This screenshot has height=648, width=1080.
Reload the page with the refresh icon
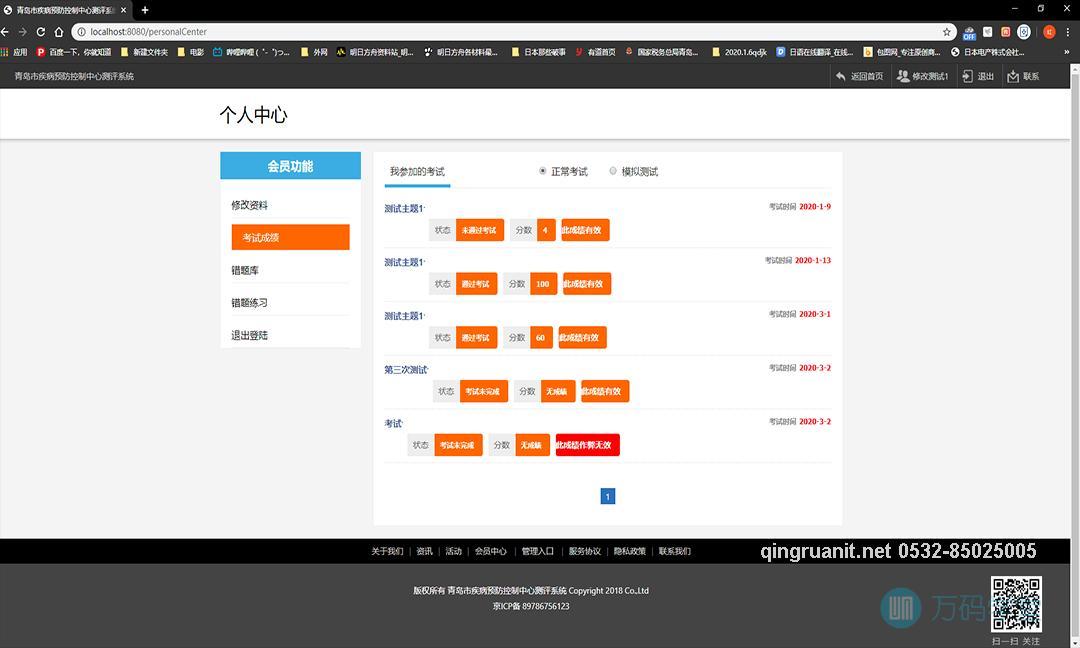click(x=41, y=31)
